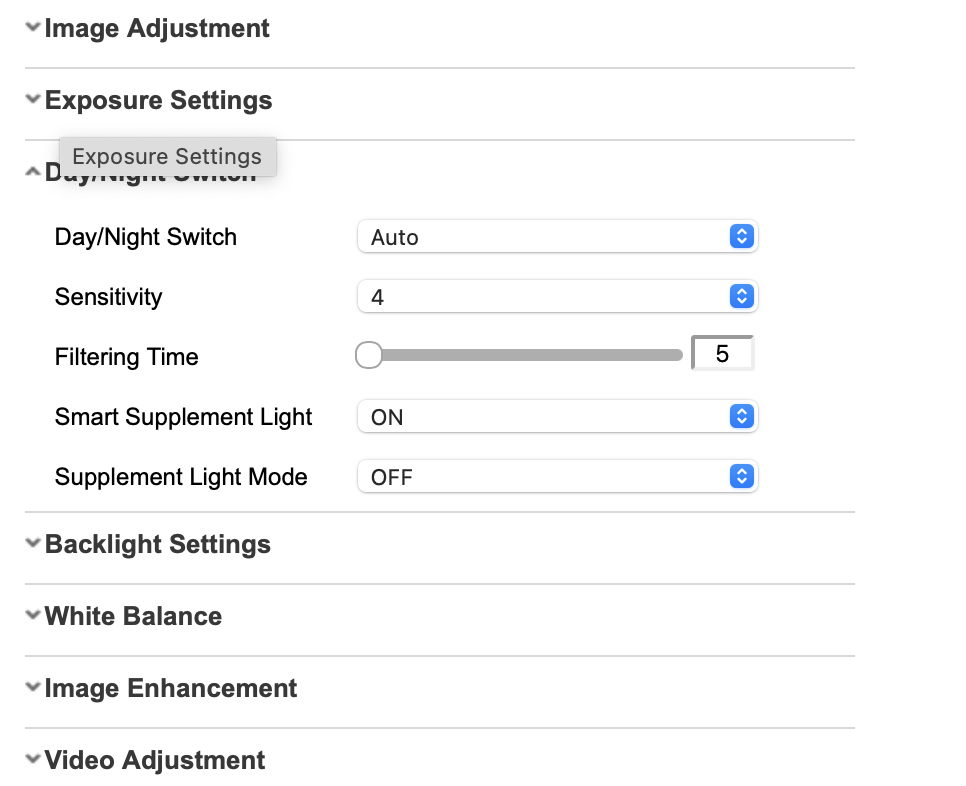Open the Video Adjustment heading
This screenshot has width=966, height=786.
[155, 760]
